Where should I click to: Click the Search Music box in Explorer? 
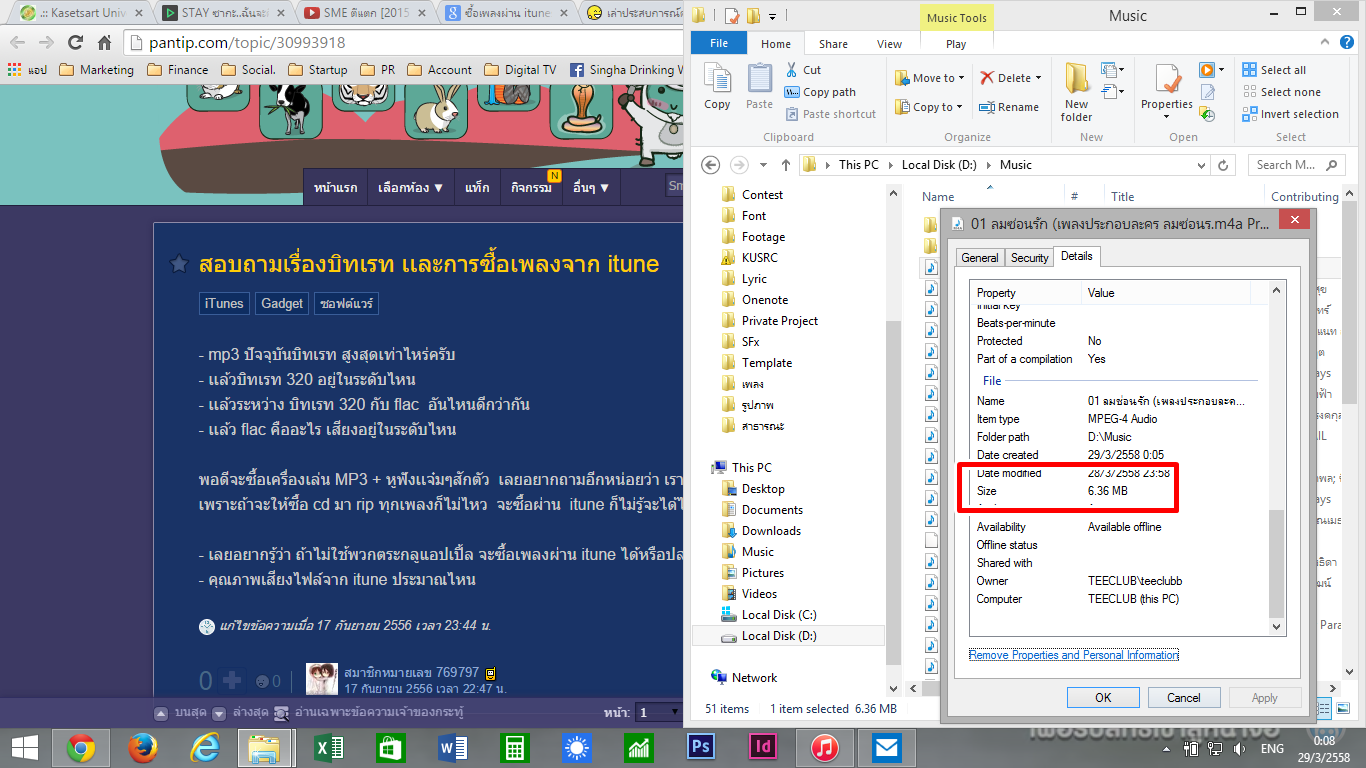[1296, 165]
